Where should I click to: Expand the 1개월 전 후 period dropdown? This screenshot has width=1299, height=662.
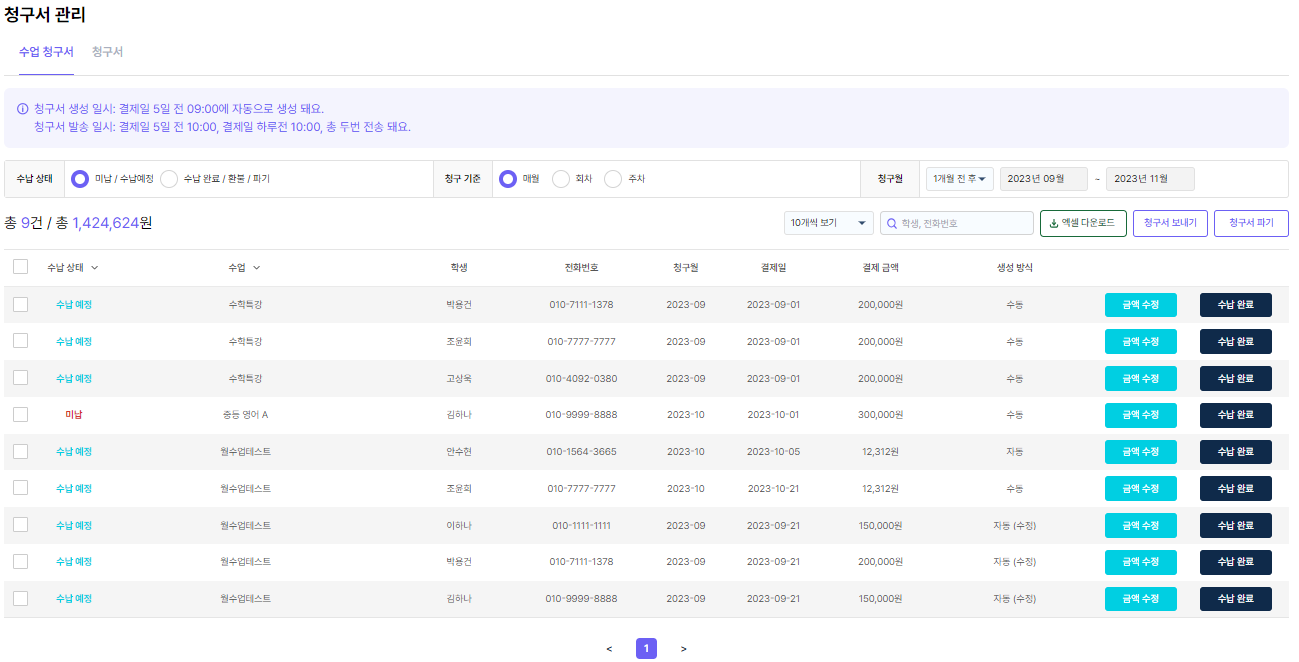[959, 179]
